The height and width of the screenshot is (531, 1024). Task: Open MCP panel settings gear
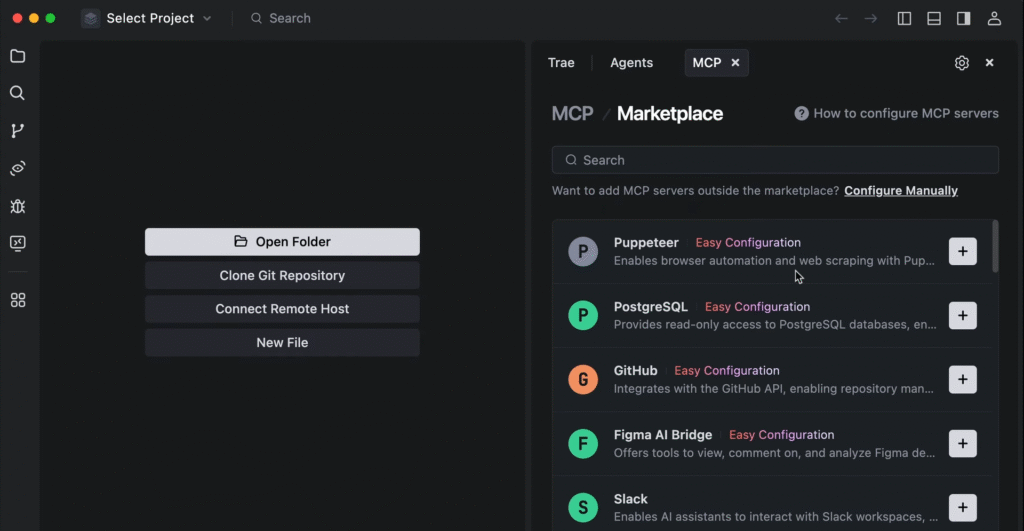coord(961,63)
